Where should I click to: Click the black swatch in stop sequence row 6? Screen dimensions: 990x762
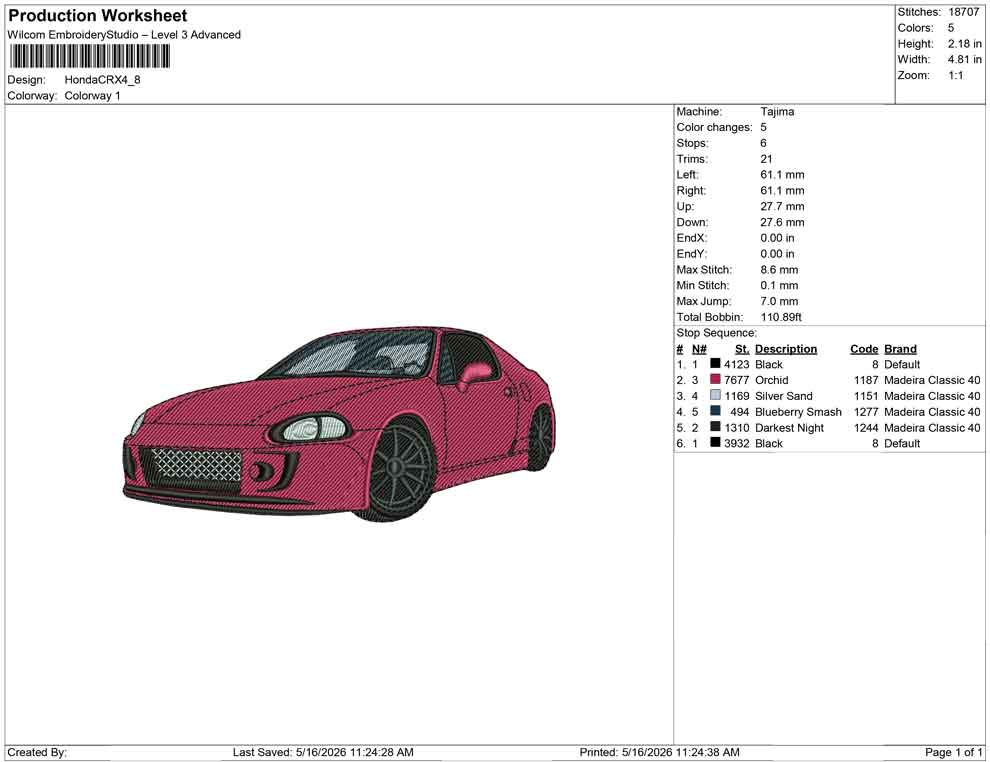[x=715, y=443]
